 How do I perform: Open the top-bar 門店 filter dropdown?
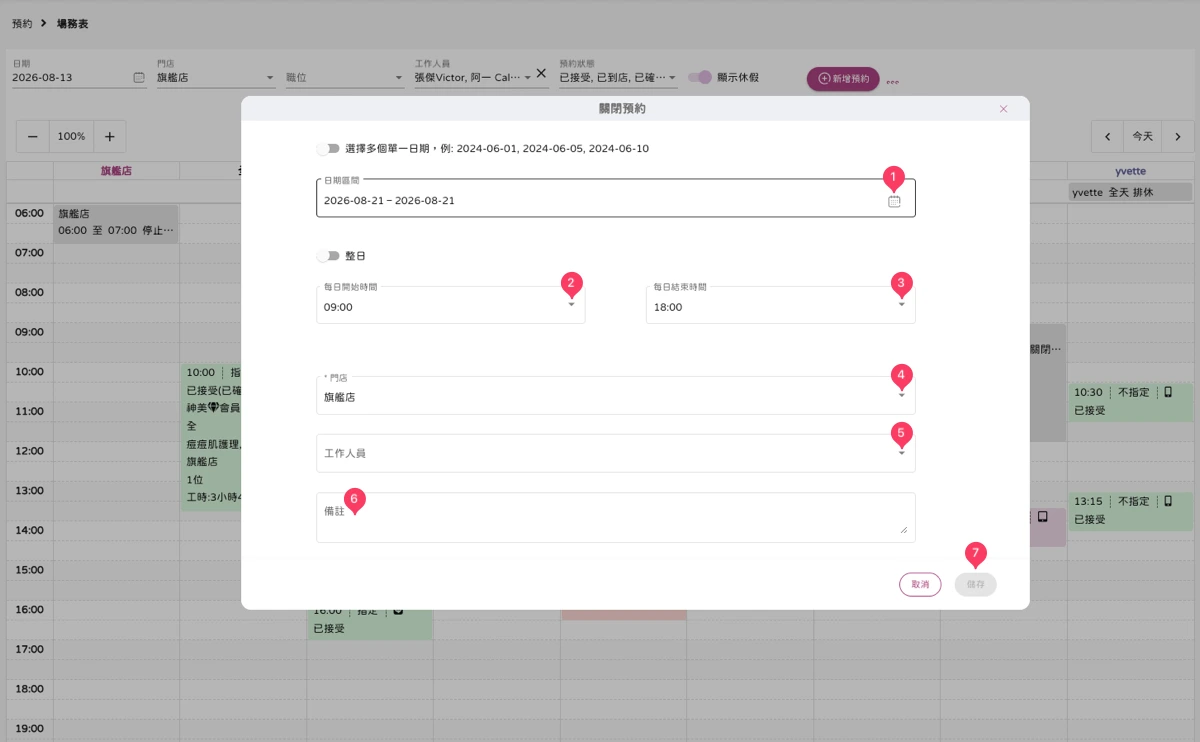(216, 77)
